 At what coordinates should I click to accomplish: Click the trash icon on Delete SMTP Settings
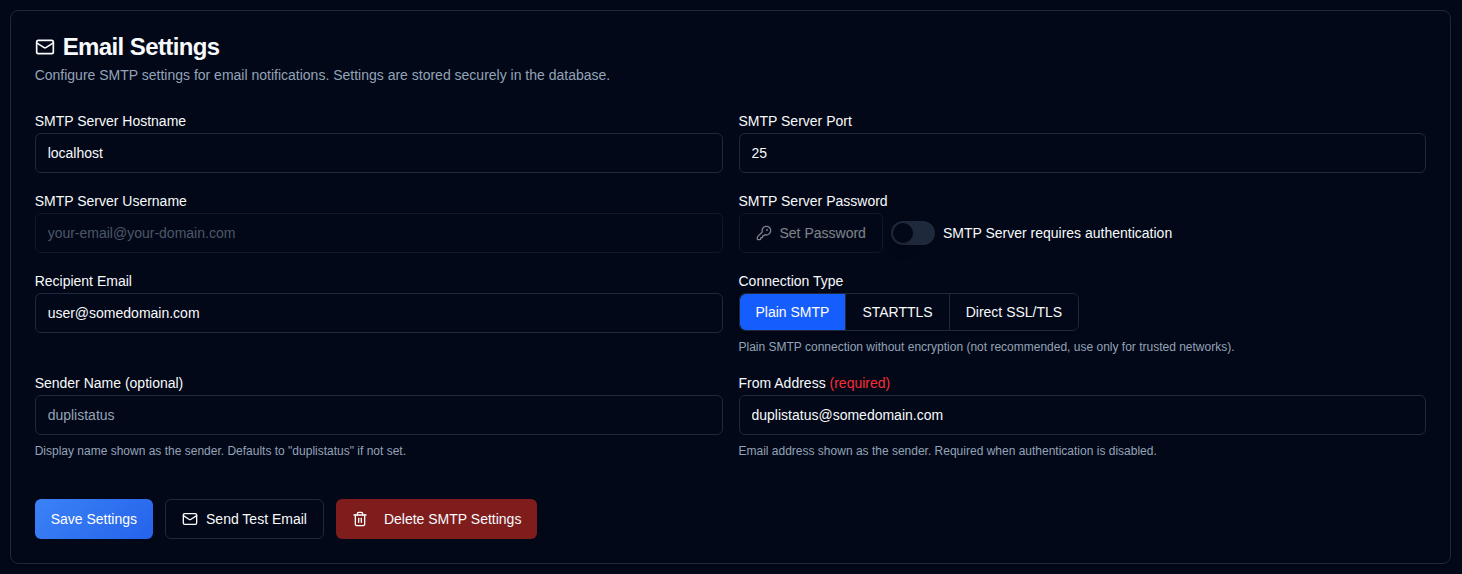click(360, 519)
